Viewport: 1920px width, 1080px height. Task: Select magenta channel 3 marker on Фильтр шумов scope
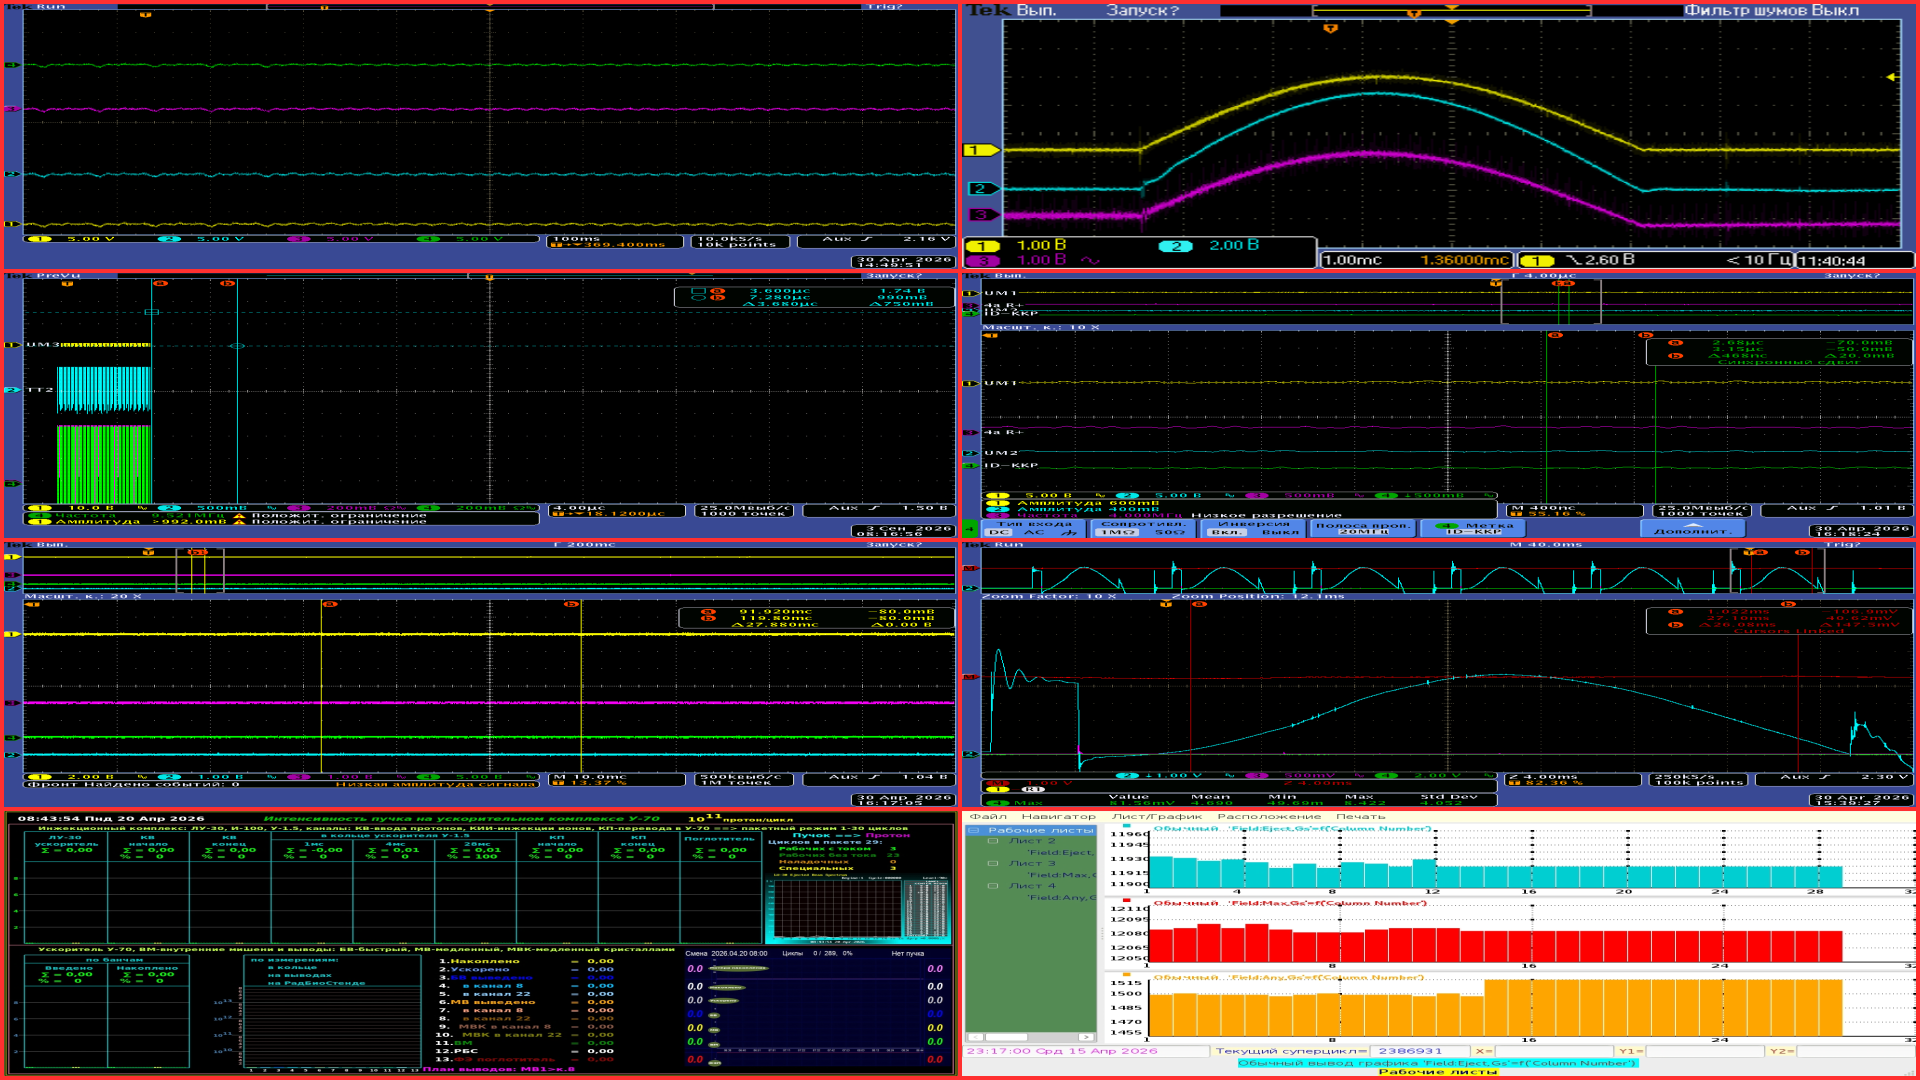(x=982, y=214)
